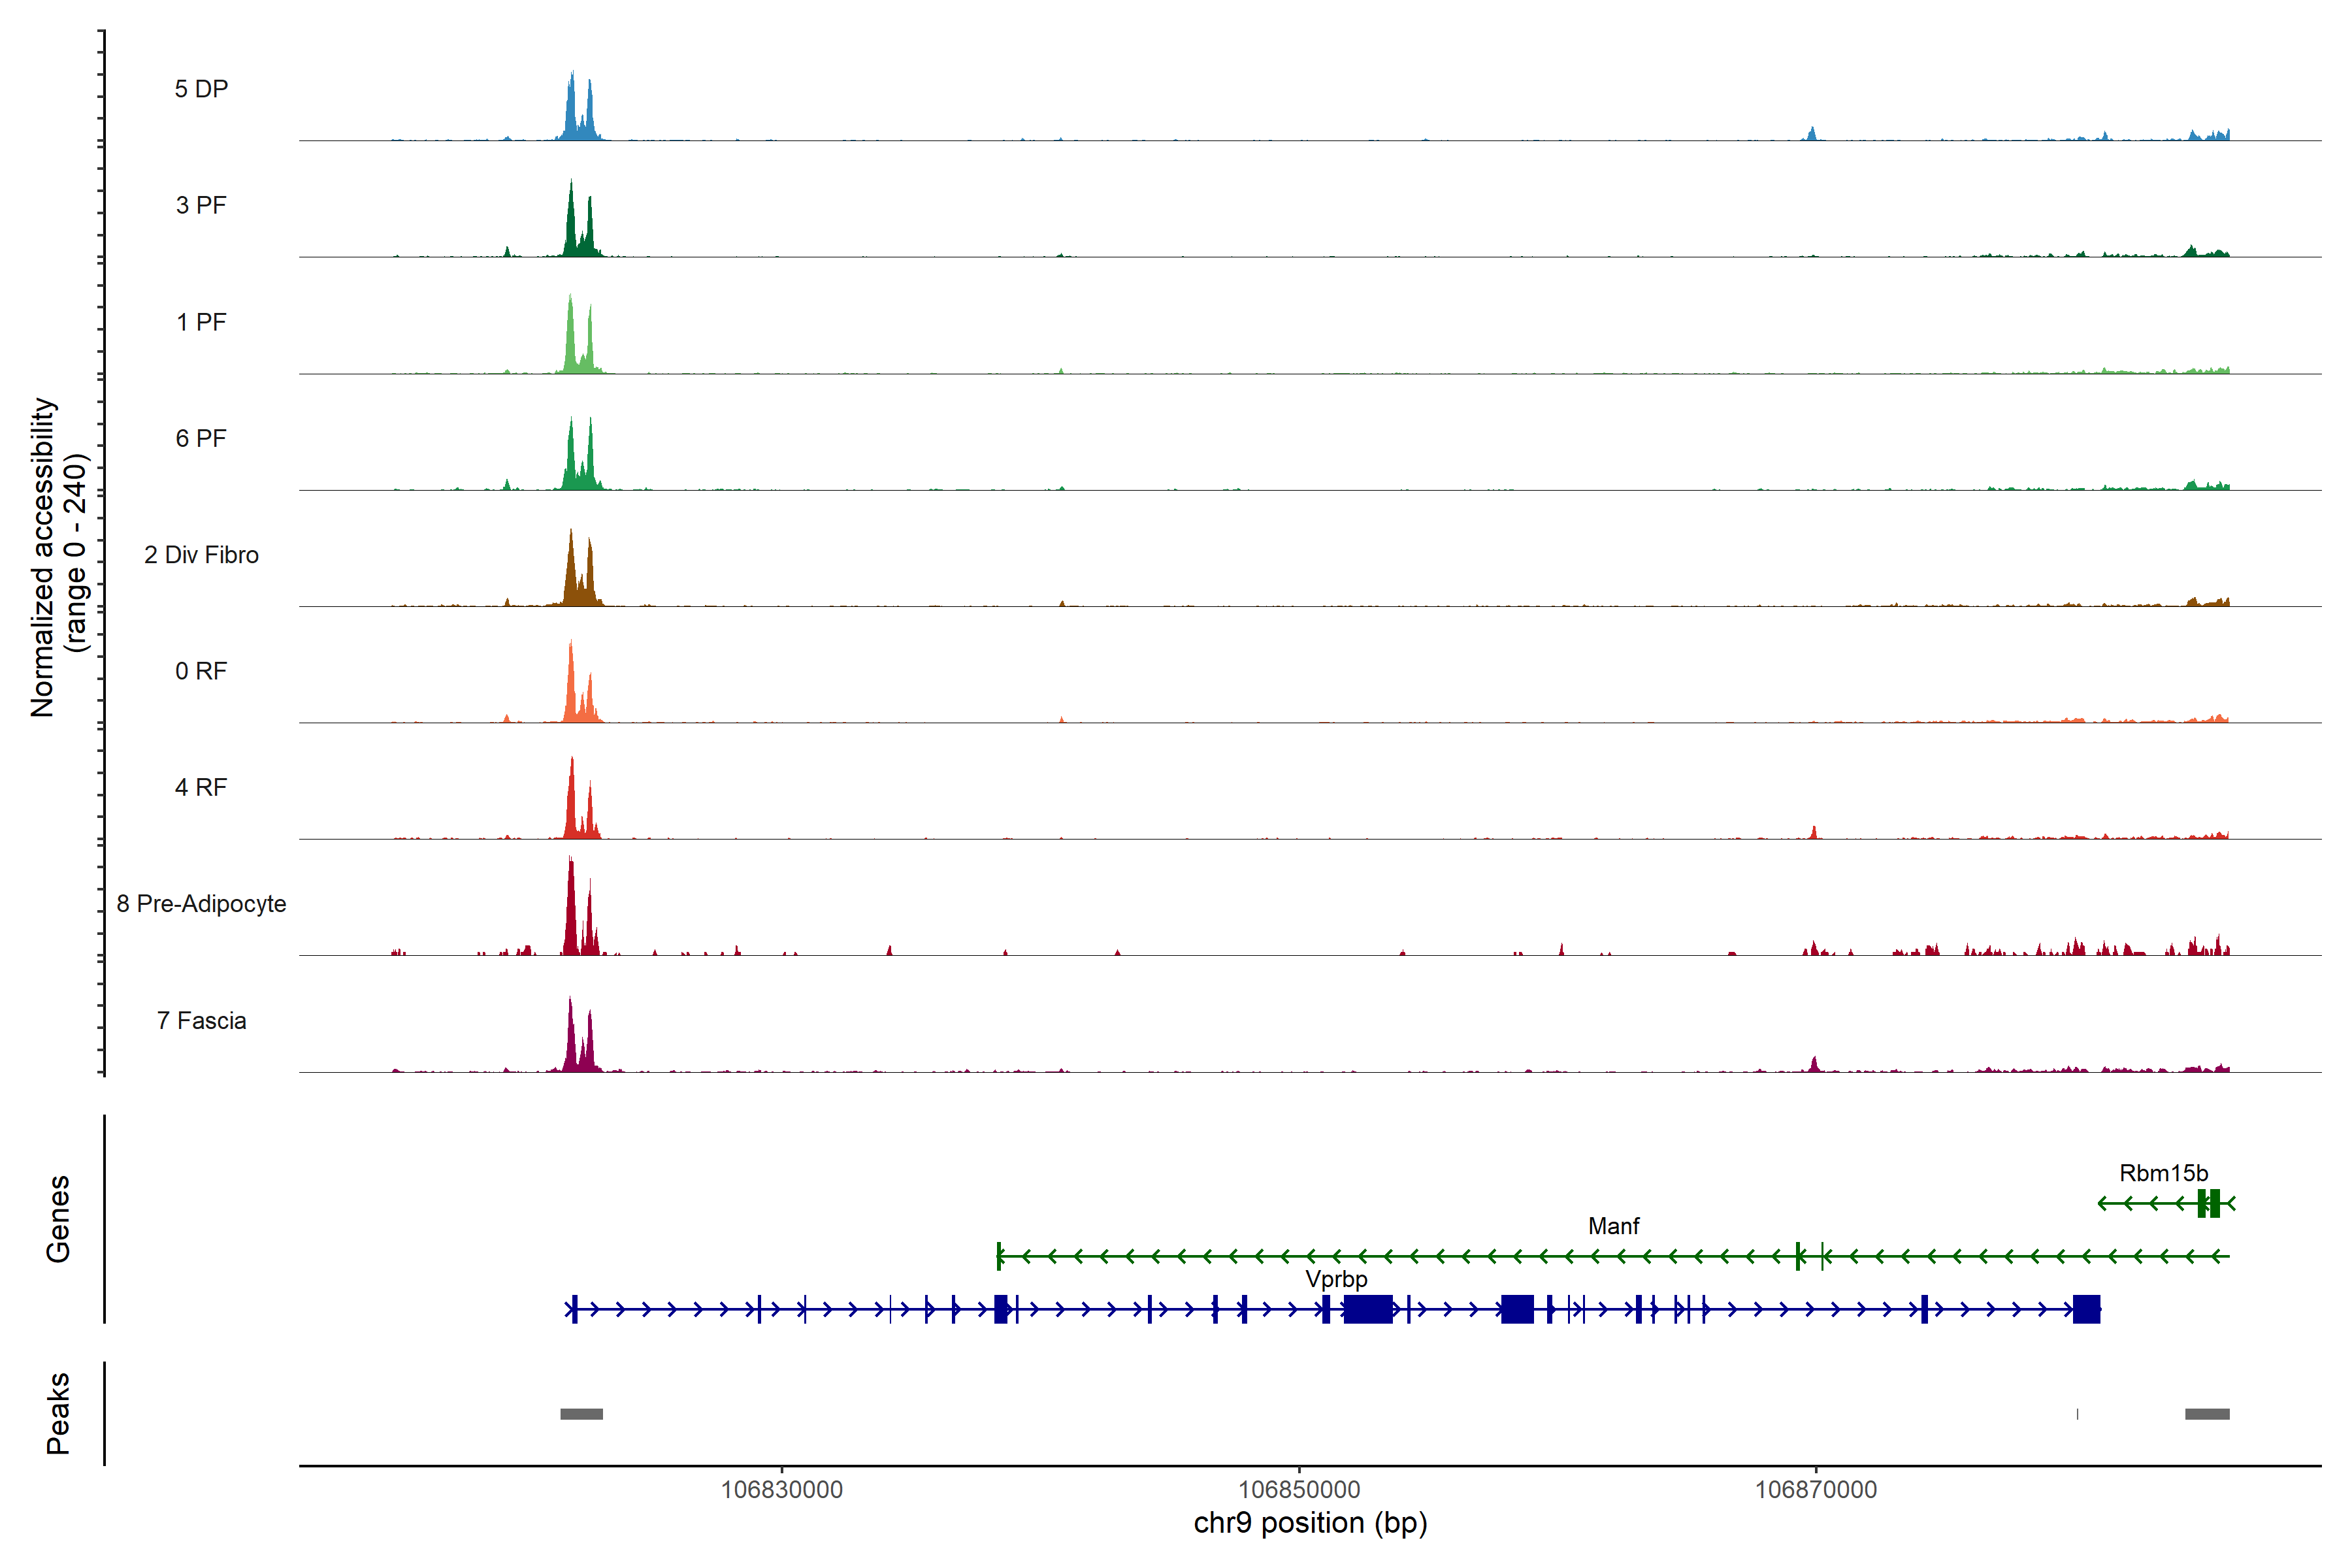Click the Vprbp gene label
This screenshot has height=1568, width=2352.
pos(1336,1279)
